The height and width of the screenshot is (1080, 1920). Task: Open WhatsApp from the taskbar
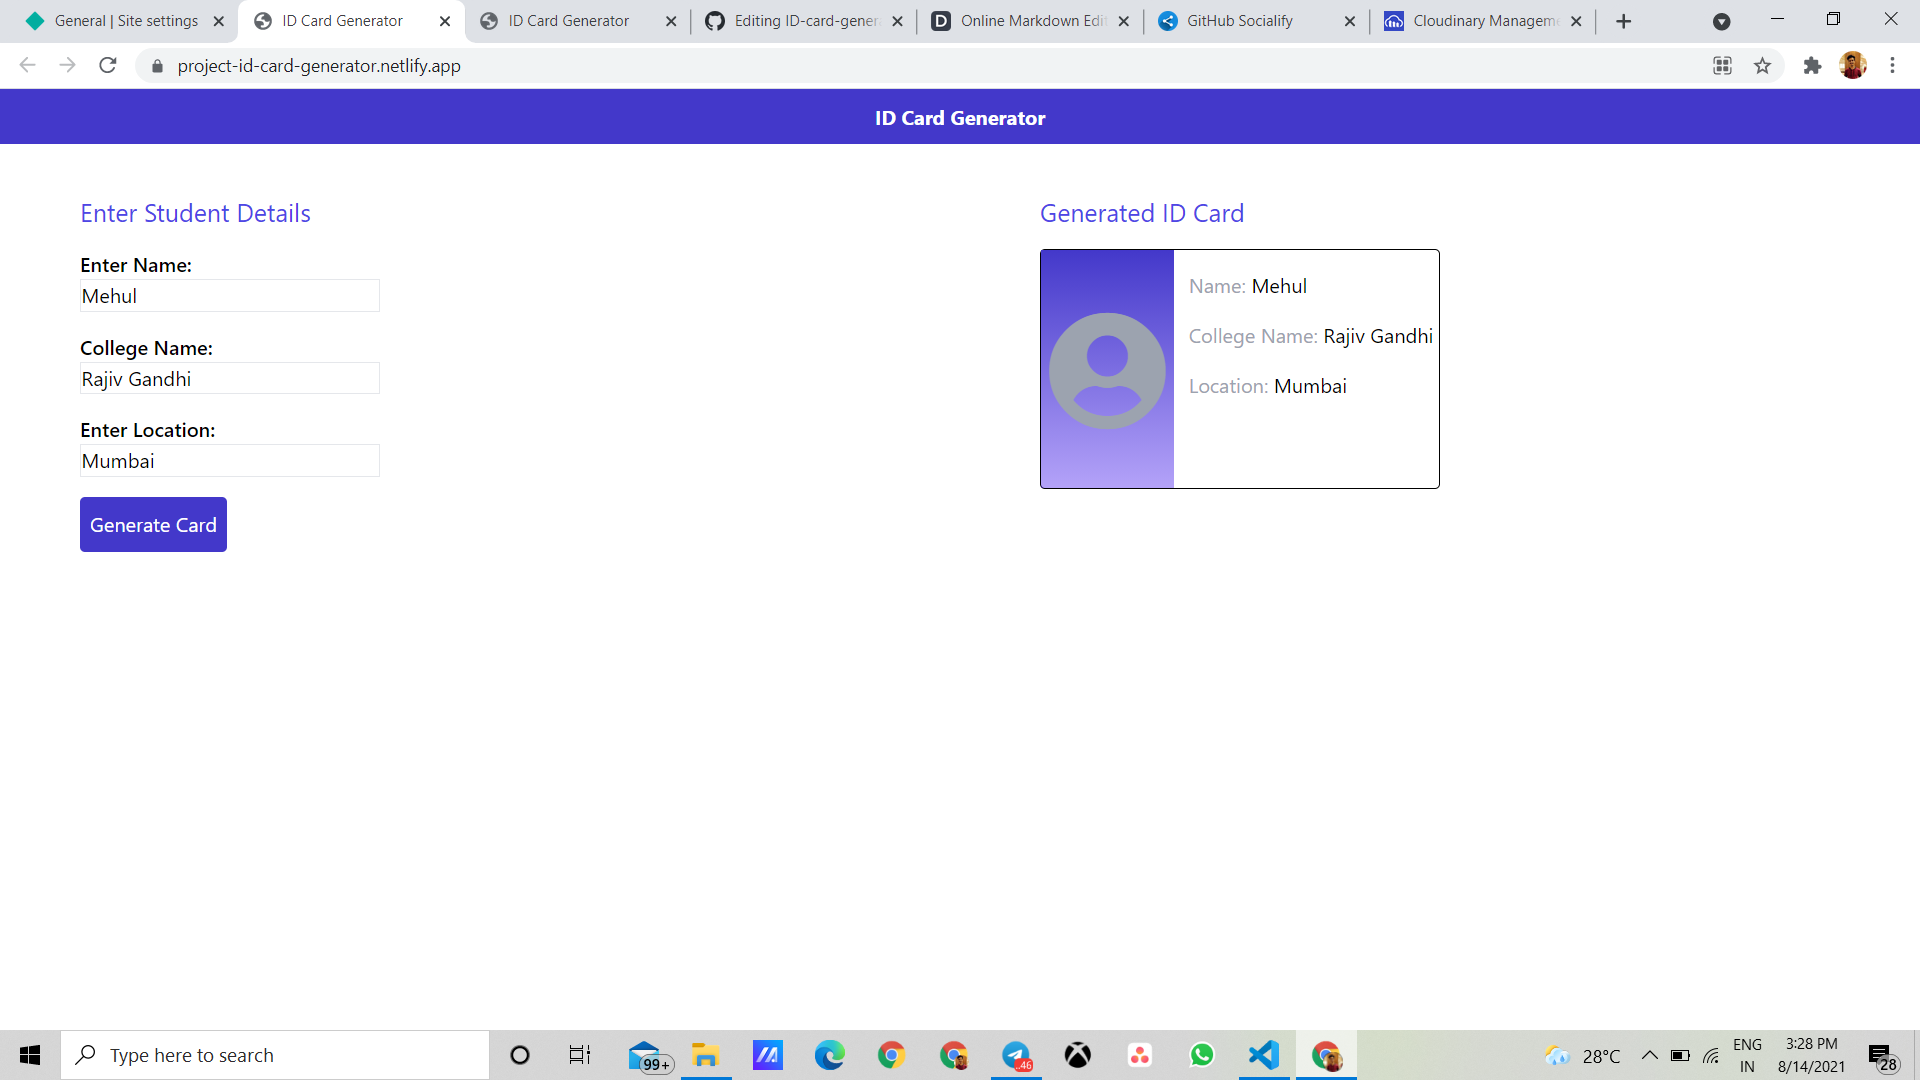tap(1202, 1054)
